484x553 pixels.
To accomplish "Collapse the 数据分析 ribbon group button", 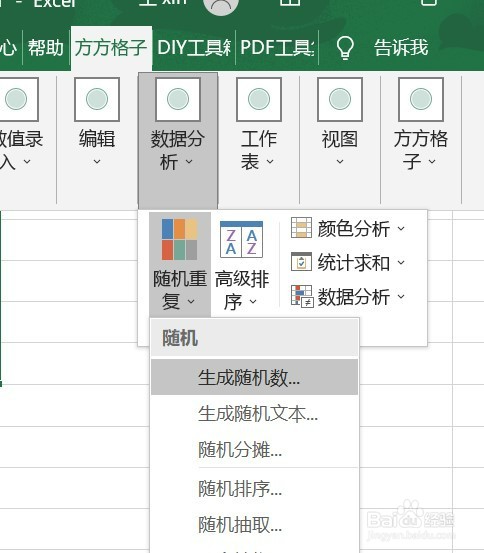I will [x=178, y=141].
